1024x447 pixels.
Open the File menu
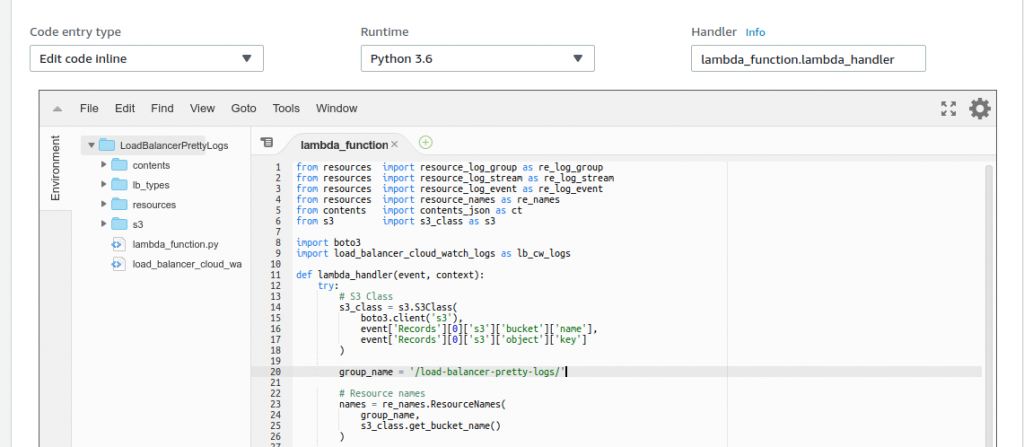(x=89, y=108)
